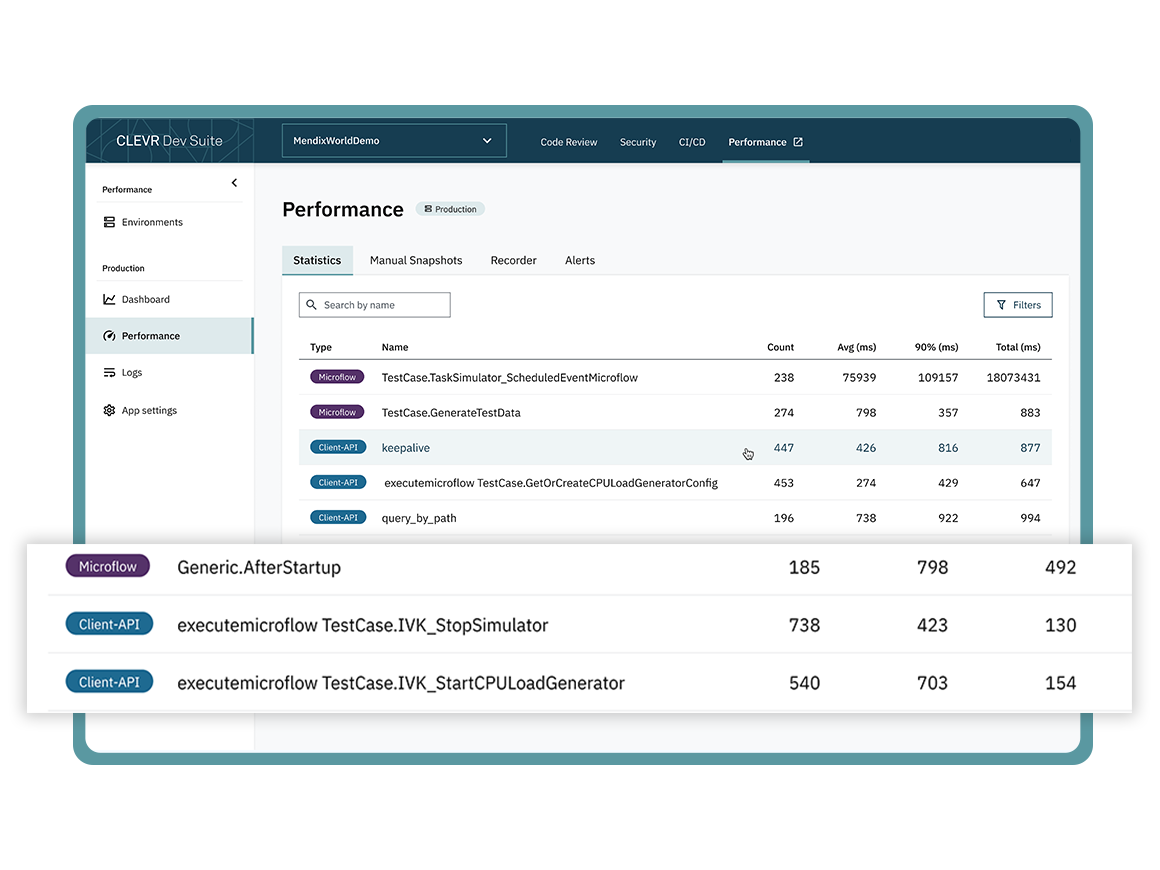Focus the Search by name field
The image size is (1160, 870).
coord(374,305)
